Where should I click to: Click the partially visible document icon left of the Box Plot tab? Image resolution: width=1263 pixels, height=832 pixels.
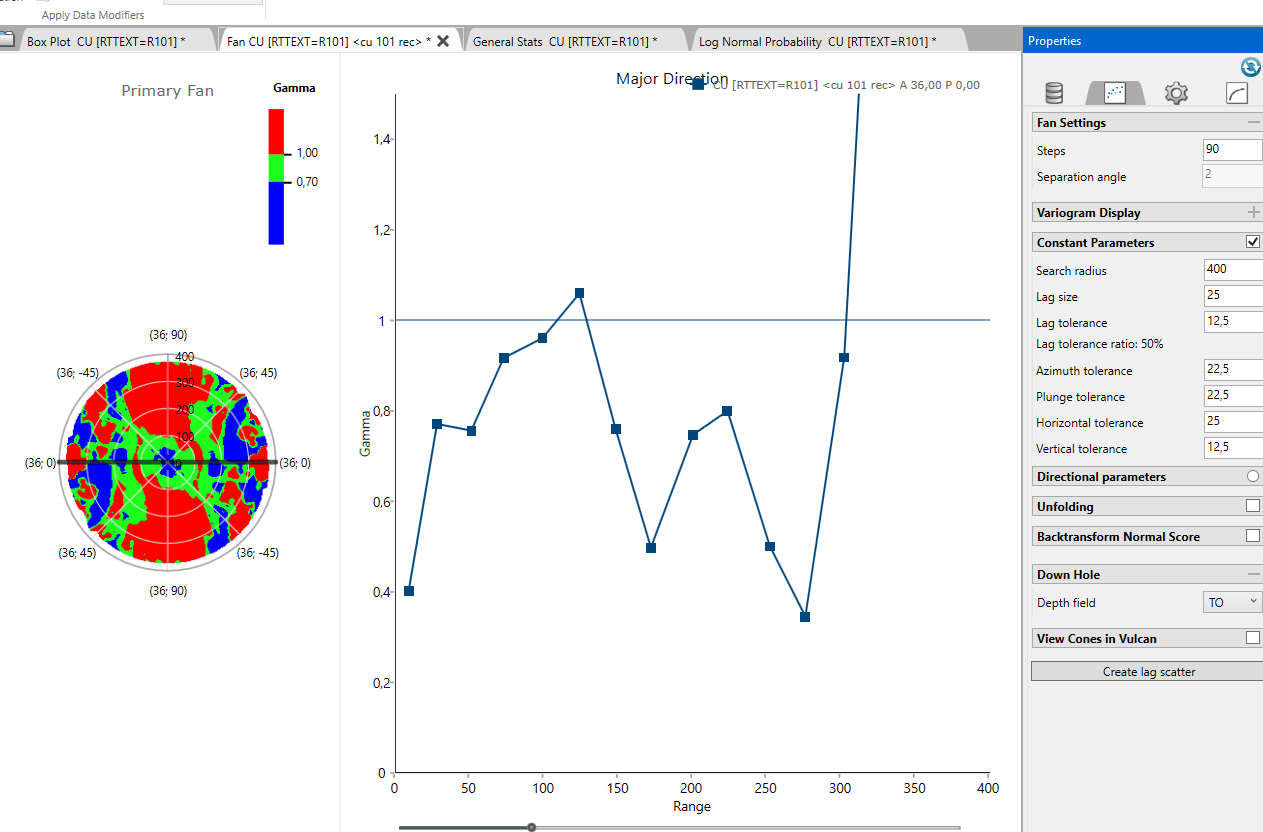click(x=7, y=41)
